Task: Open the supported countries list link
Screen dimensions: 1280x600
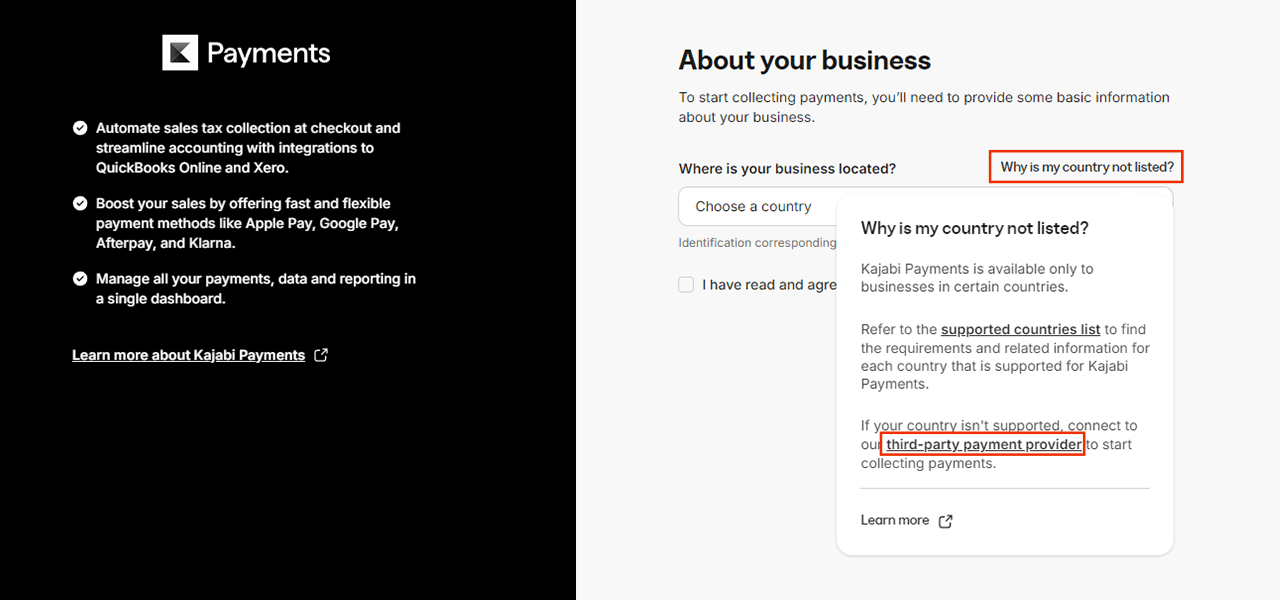Action: [1020, 329]
